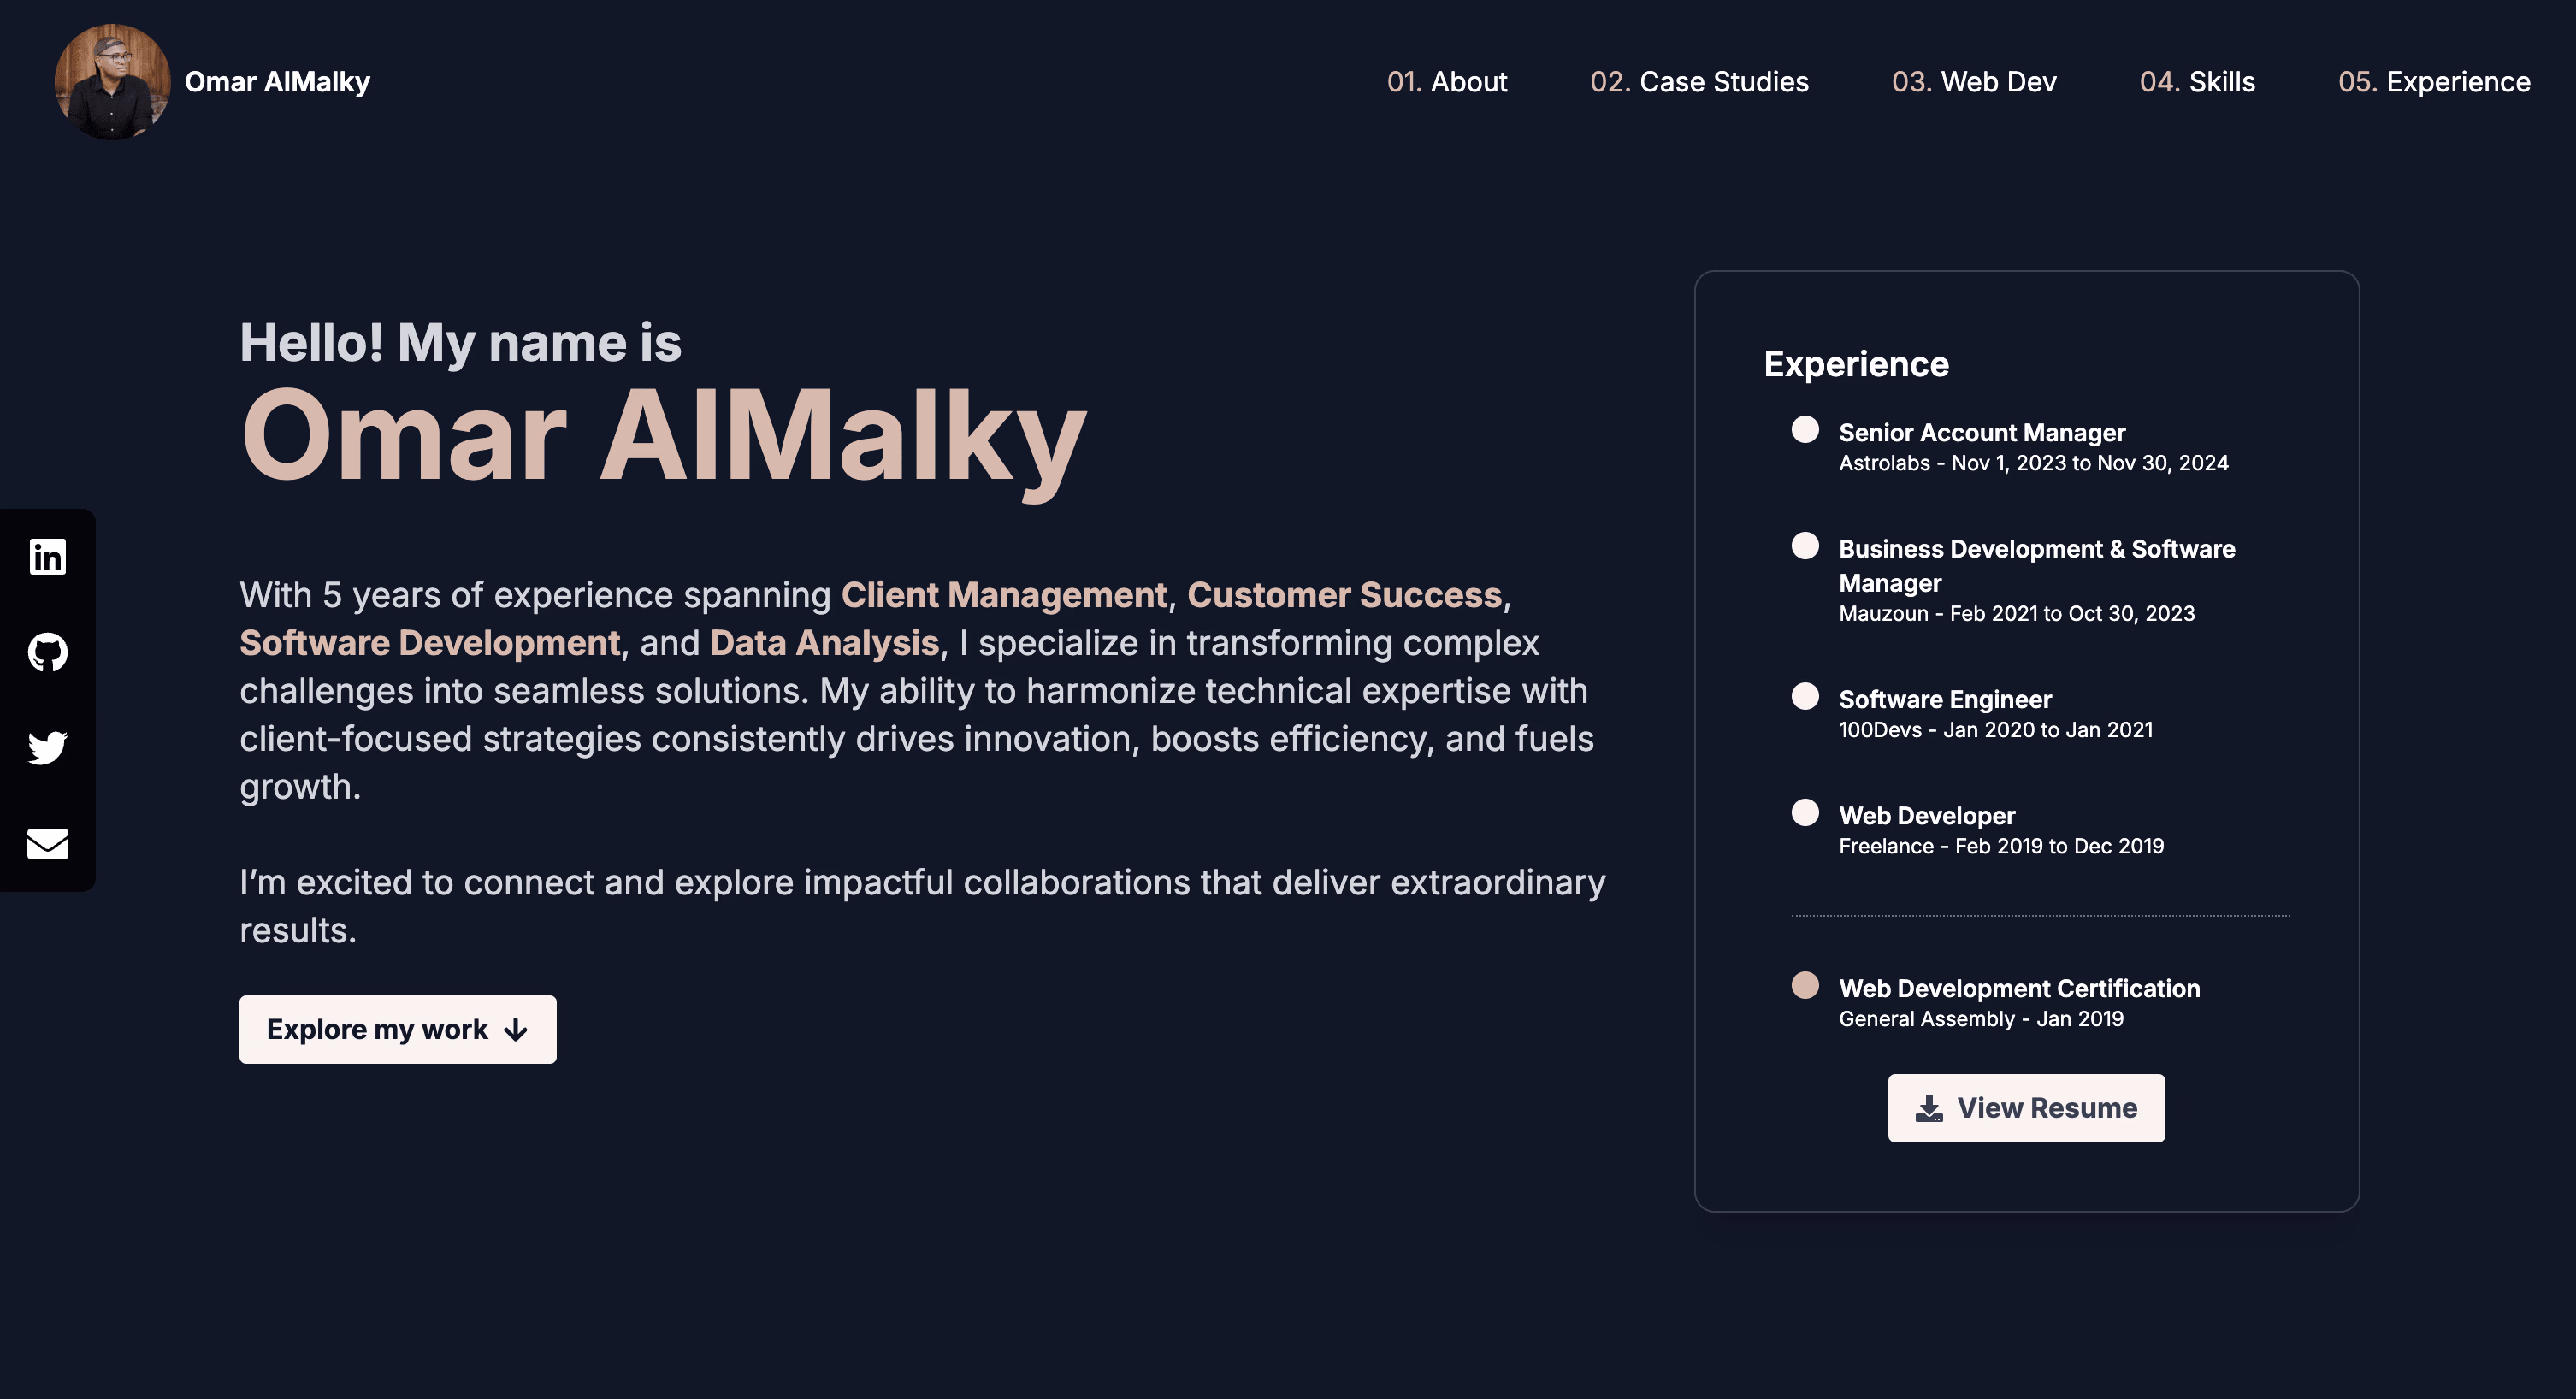
Task: Open the GitHub profile icon
Action: (47, 652)
